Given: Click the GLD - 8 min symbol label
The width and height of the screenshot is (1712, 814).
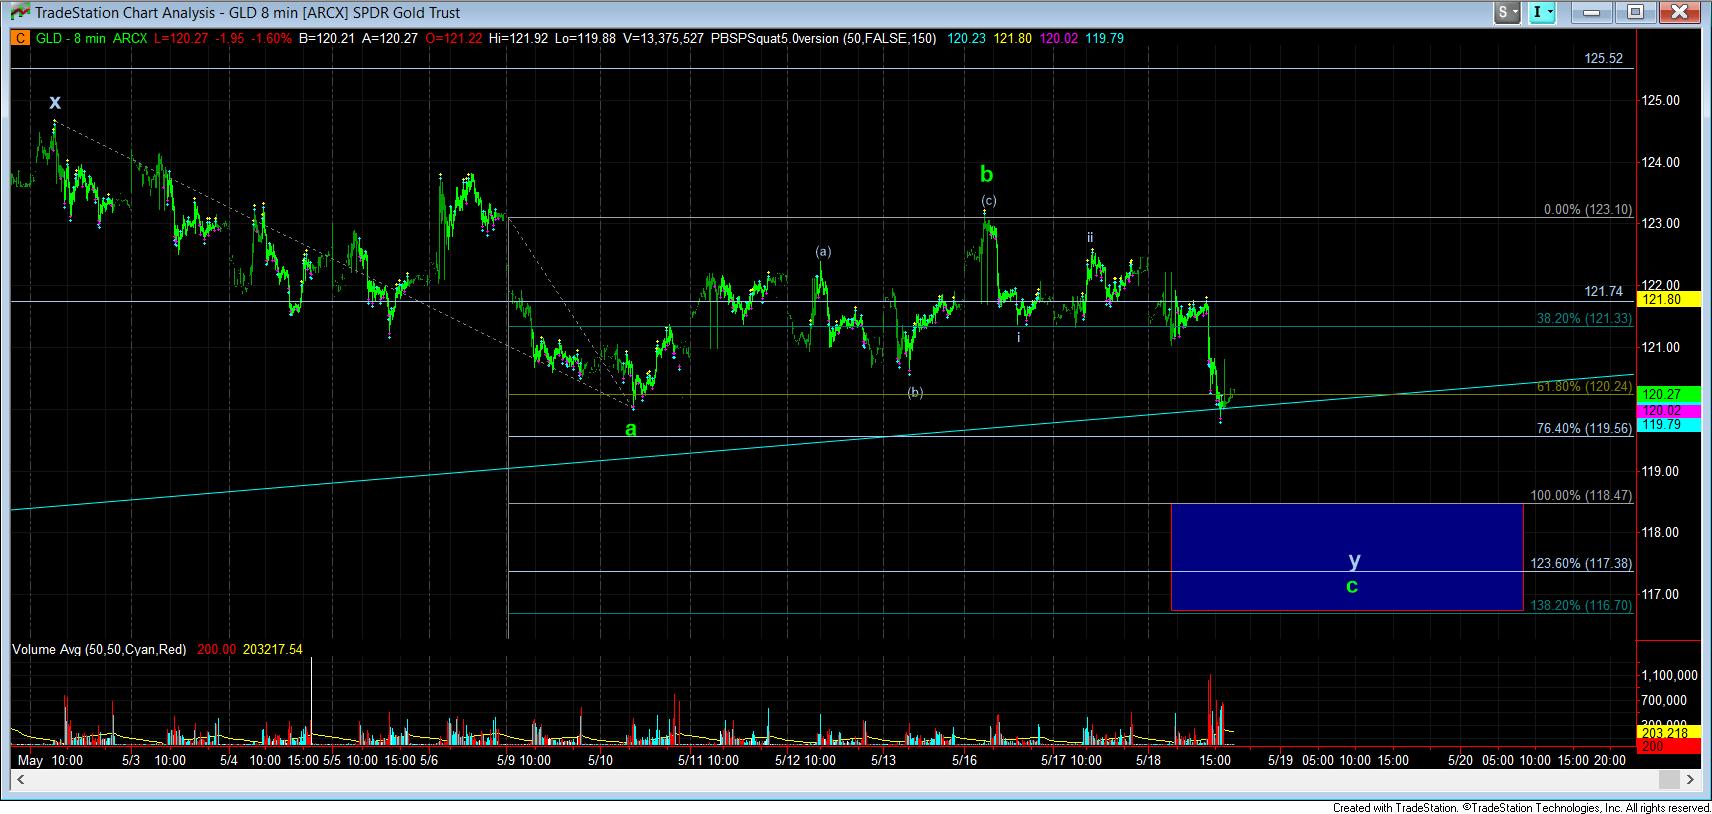Looking at the screenshot, I should pos(72,39).
